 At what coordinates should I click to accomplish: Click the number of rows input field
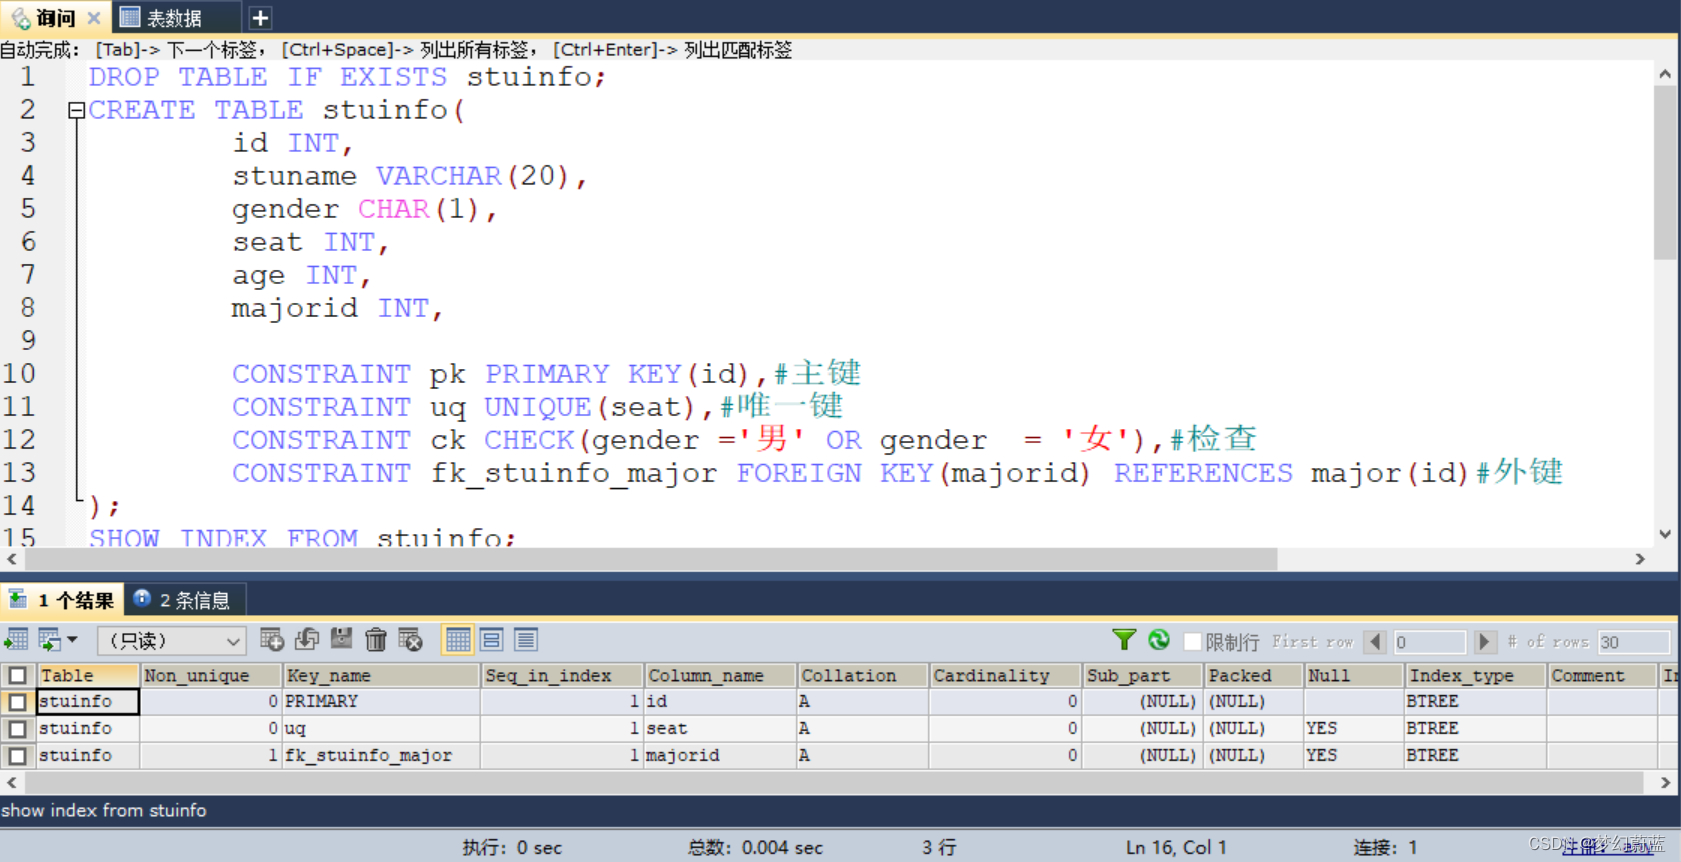pyautogui.click(x=1632, y=642)
